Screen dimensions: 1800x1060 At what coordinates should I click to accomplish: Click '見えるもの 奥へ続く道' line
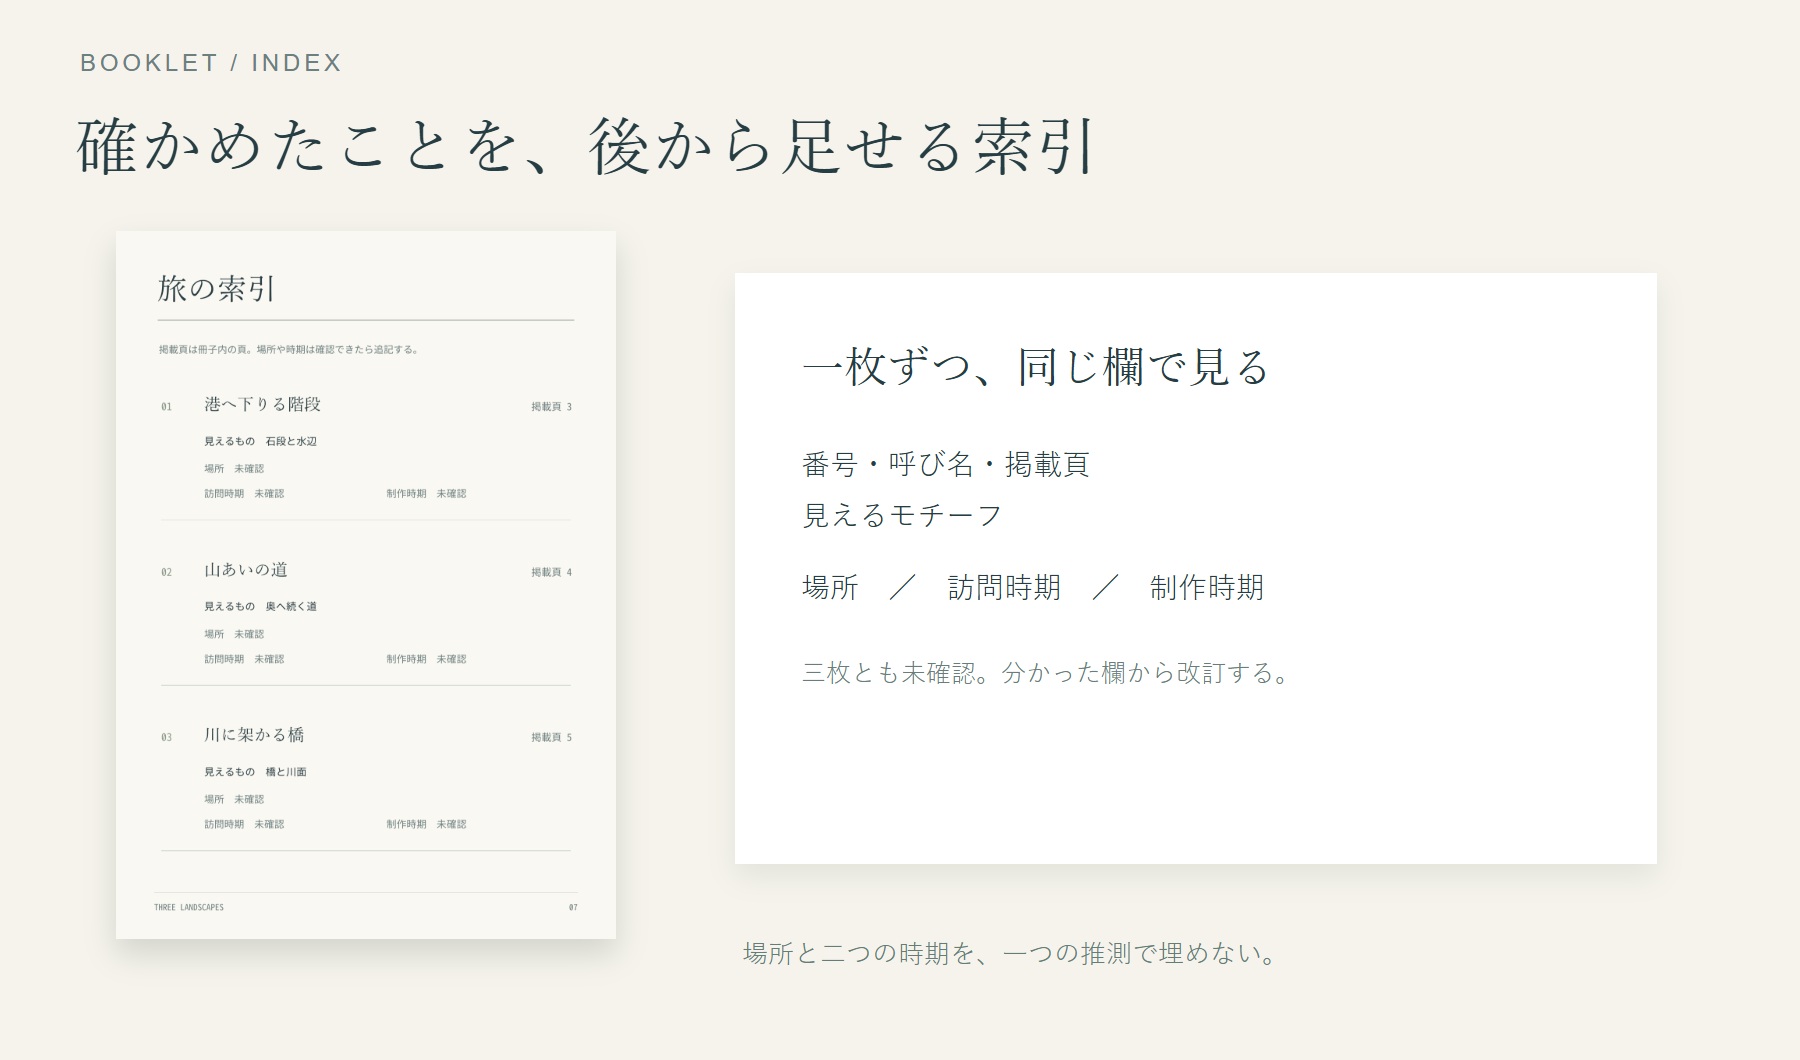point(261,606)
